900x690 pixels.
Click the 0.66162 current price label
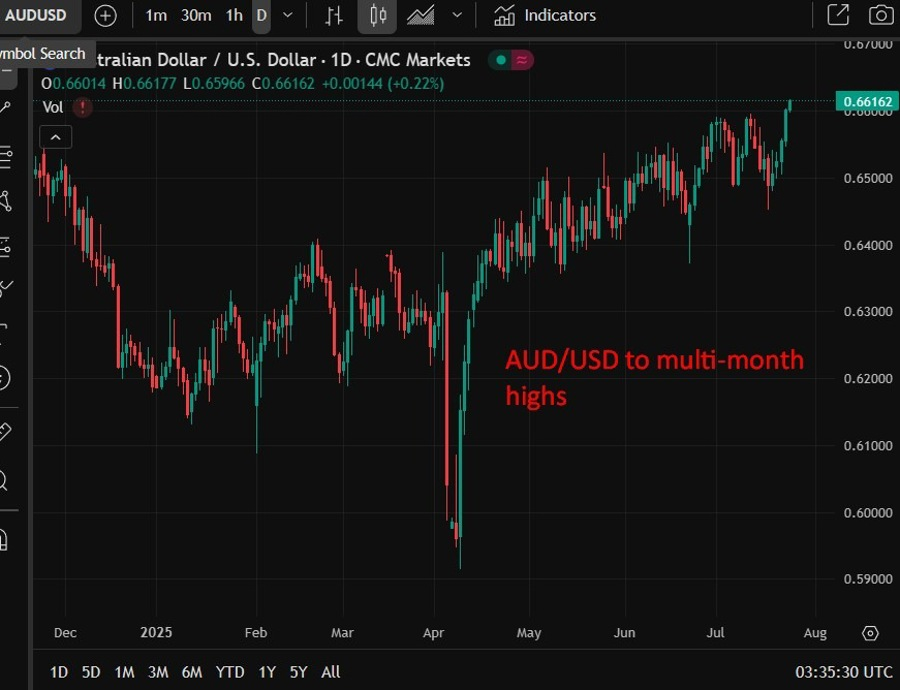867,102
